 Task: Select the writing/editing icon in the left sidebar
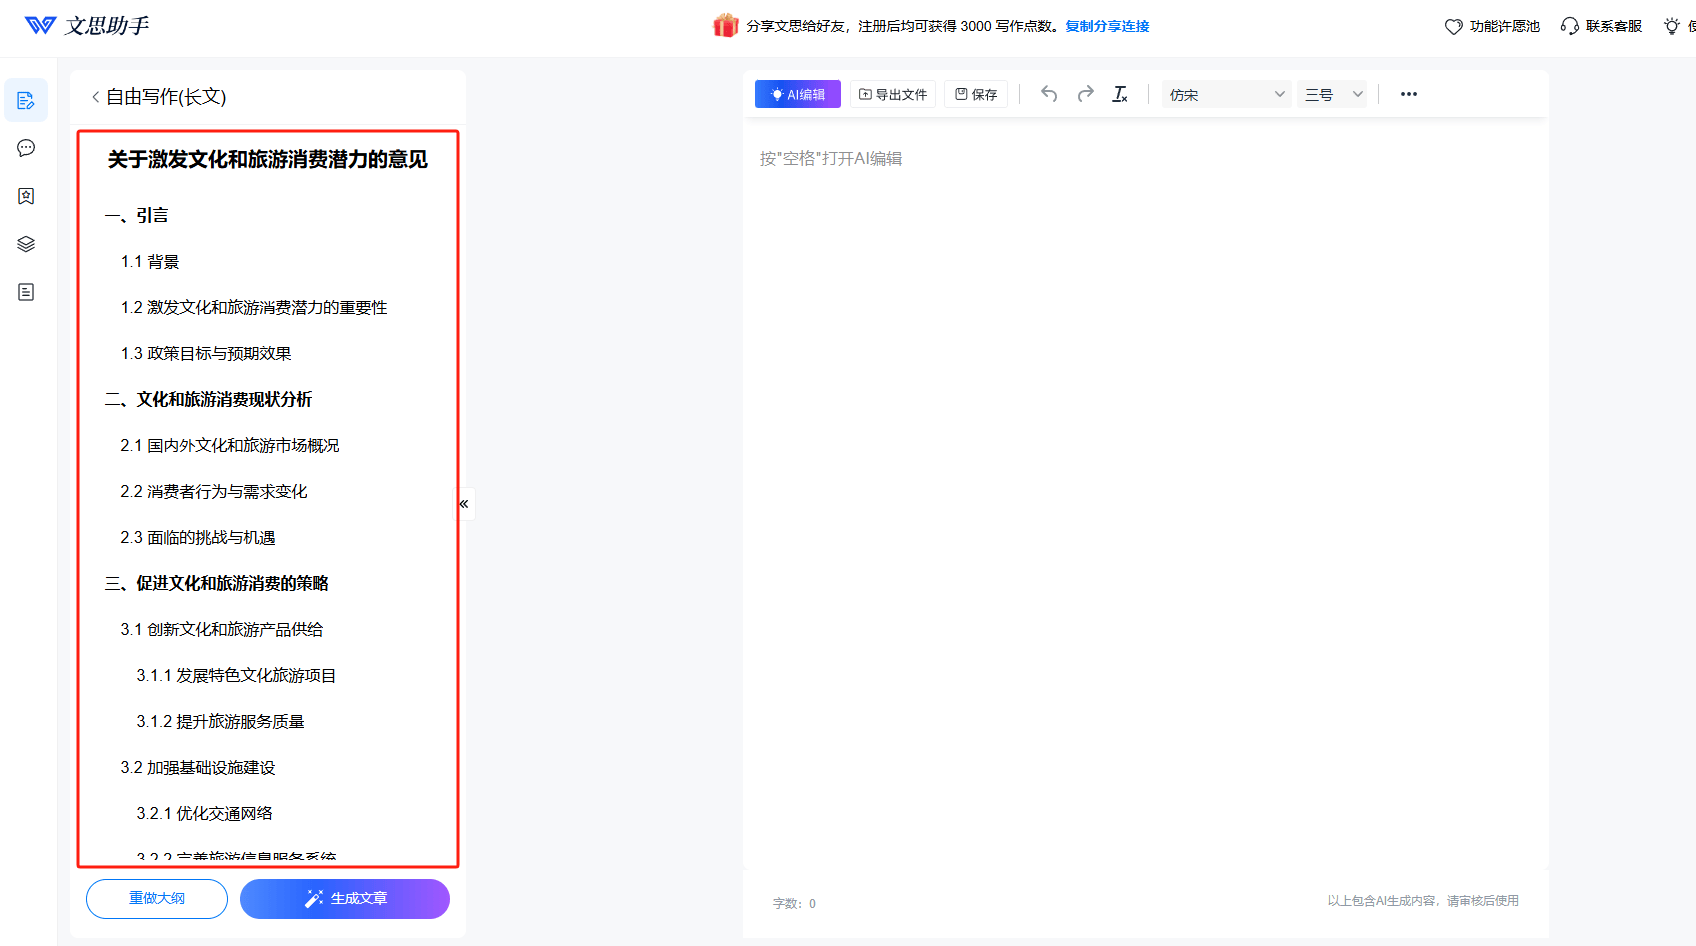point(26,100)
